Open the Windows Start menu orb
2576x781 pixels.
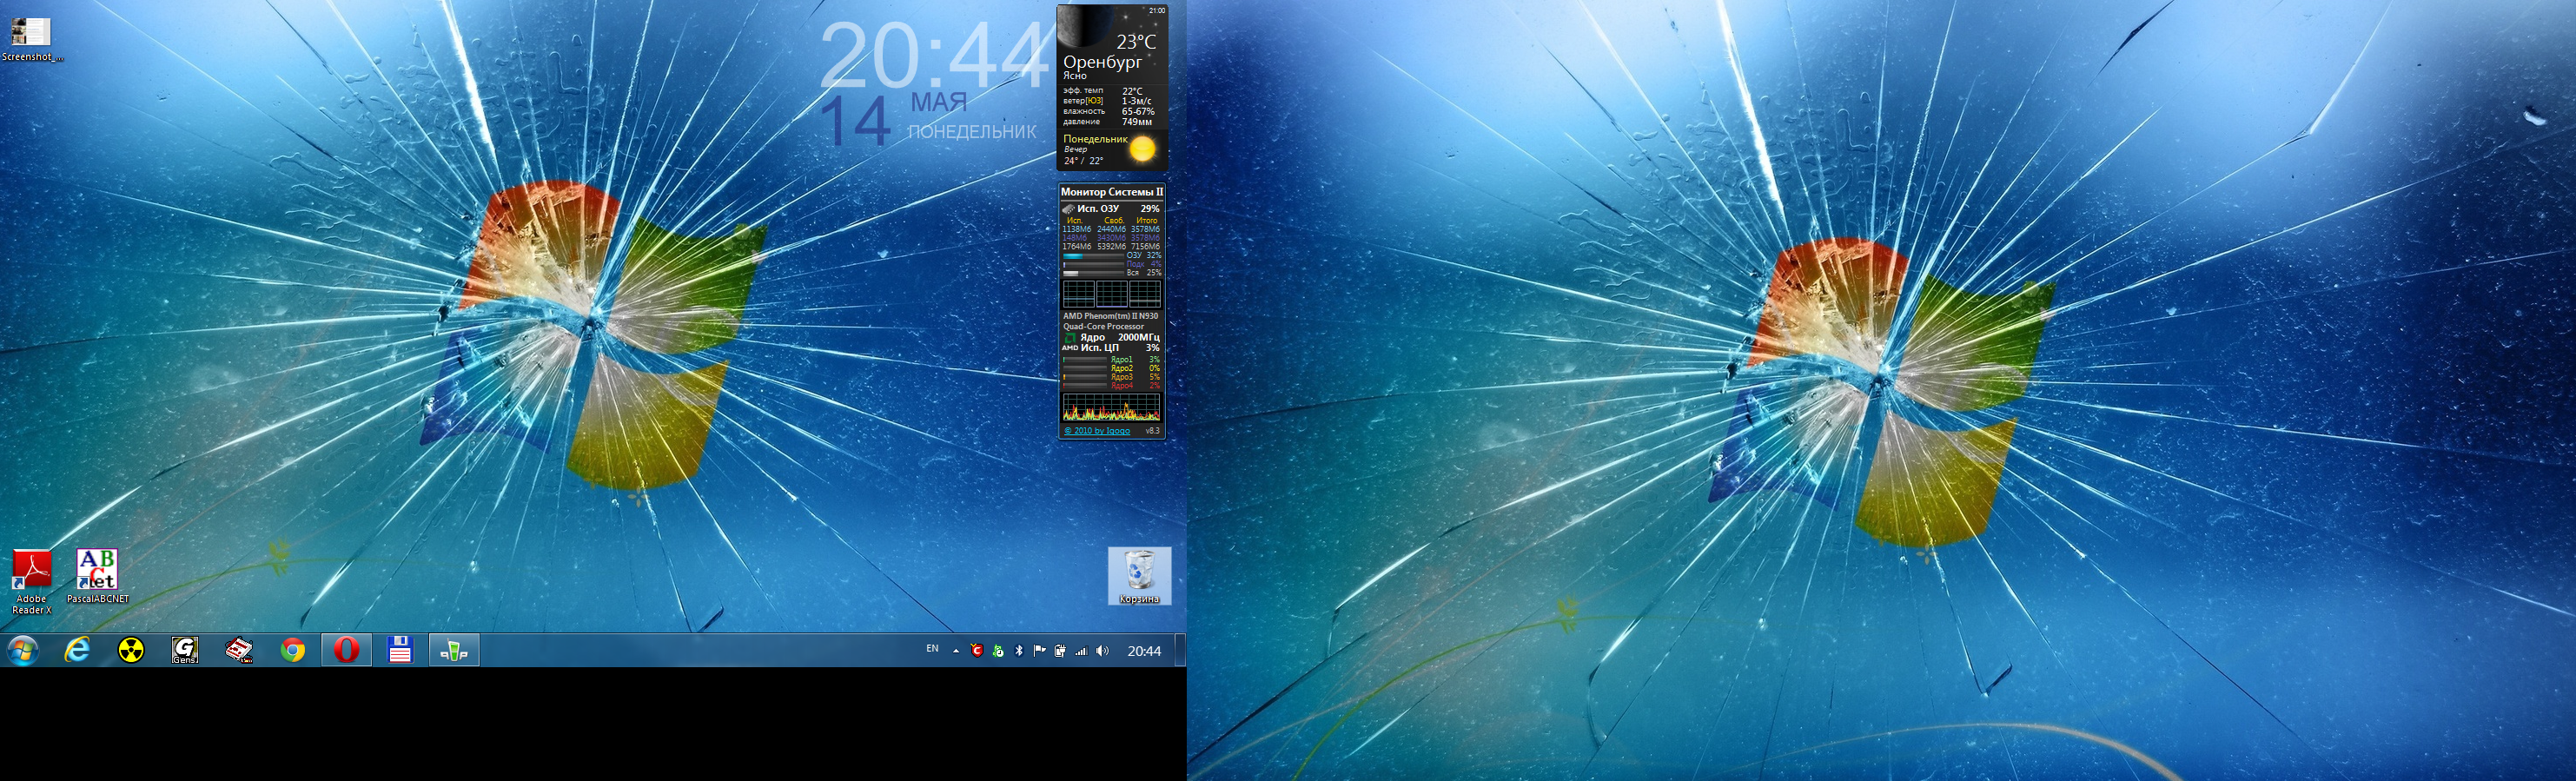coord(22,651)
